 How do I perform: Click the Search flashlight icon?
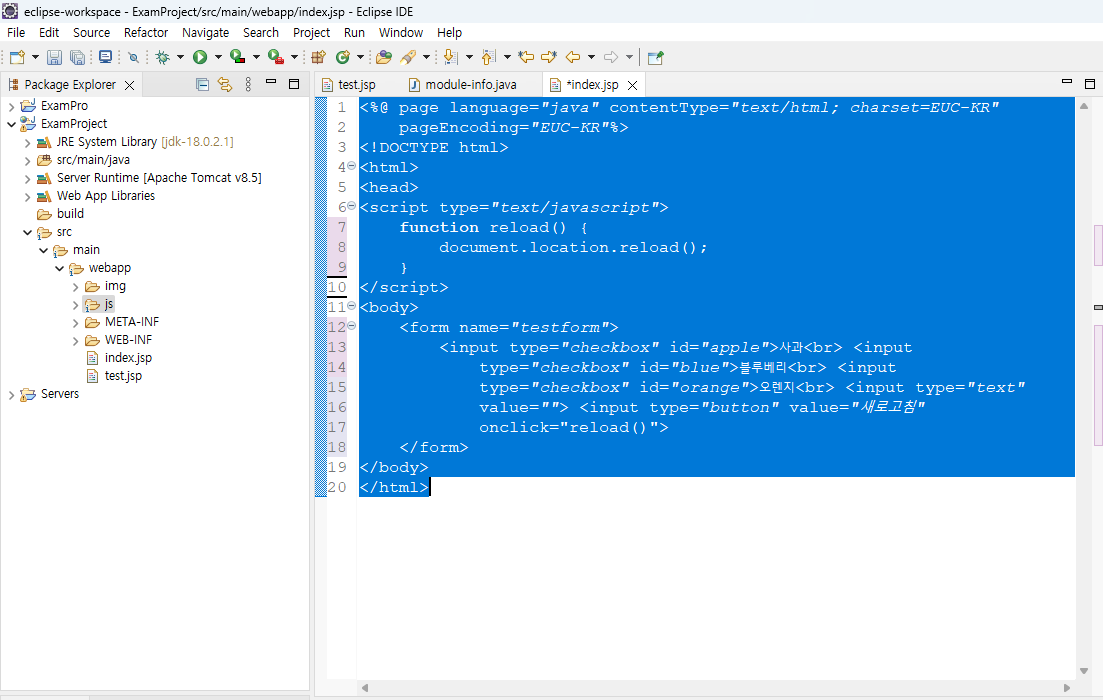[x=408, y=57]
